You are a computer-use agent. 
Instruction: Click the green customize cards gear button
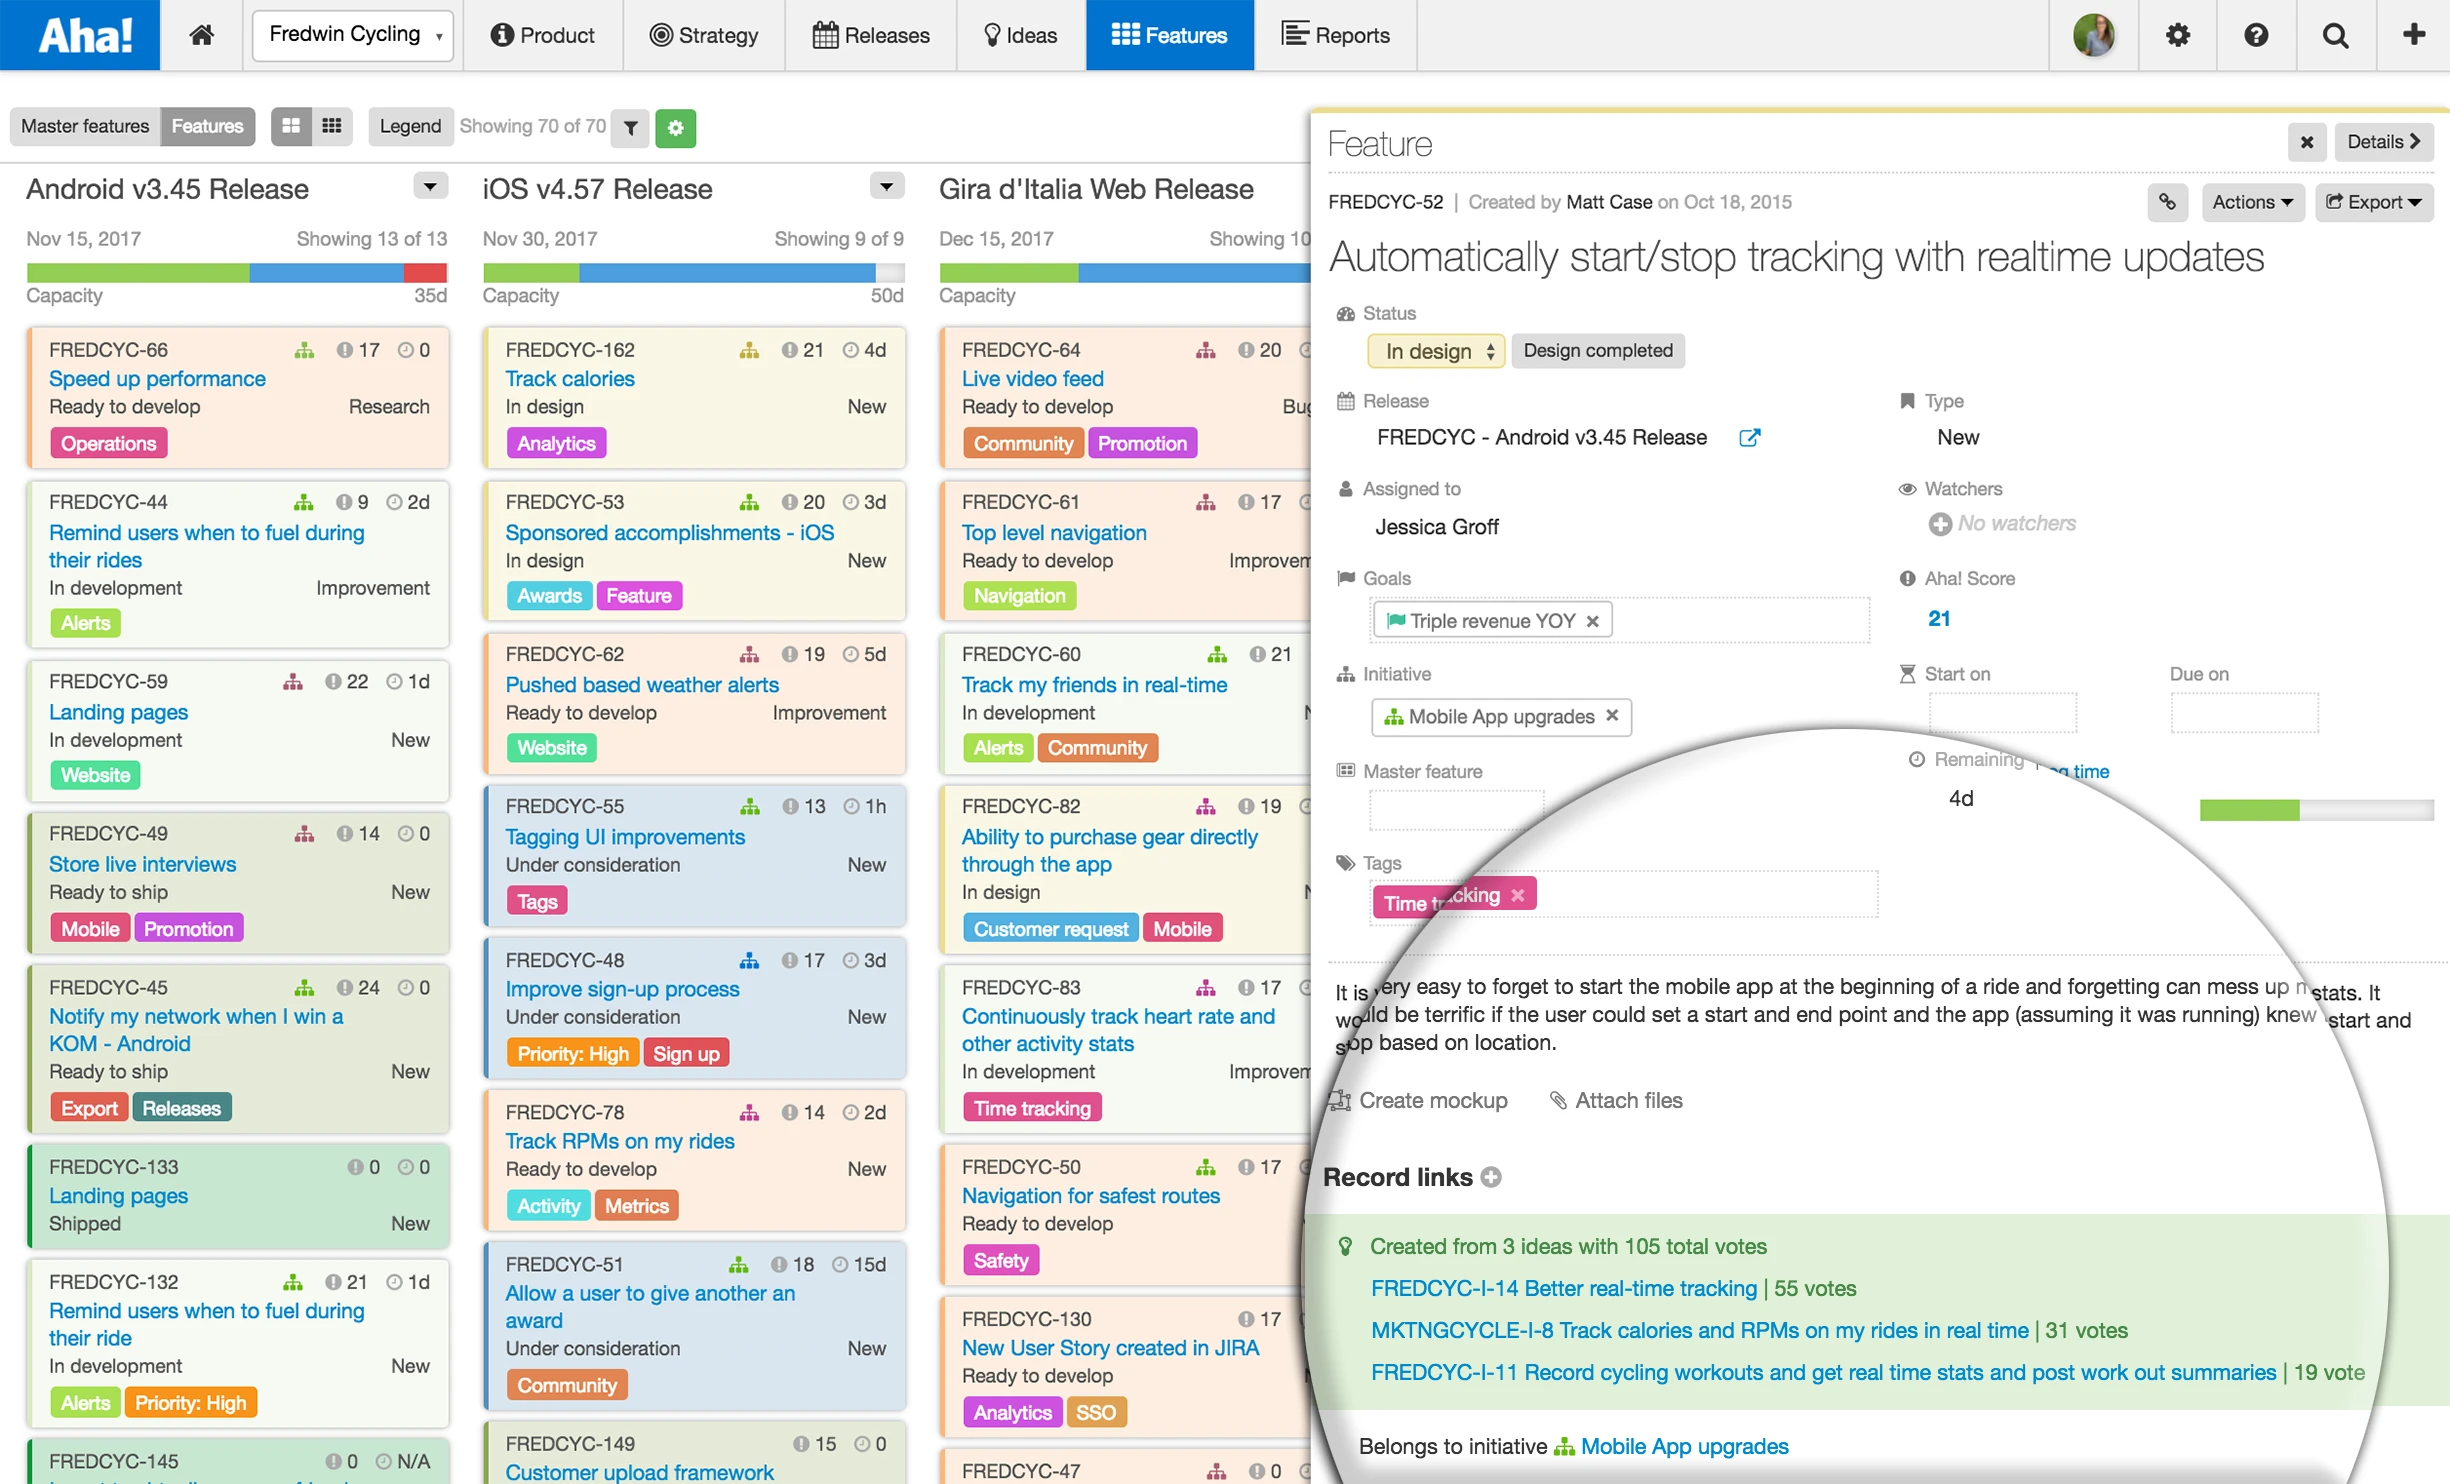point(675,127)
